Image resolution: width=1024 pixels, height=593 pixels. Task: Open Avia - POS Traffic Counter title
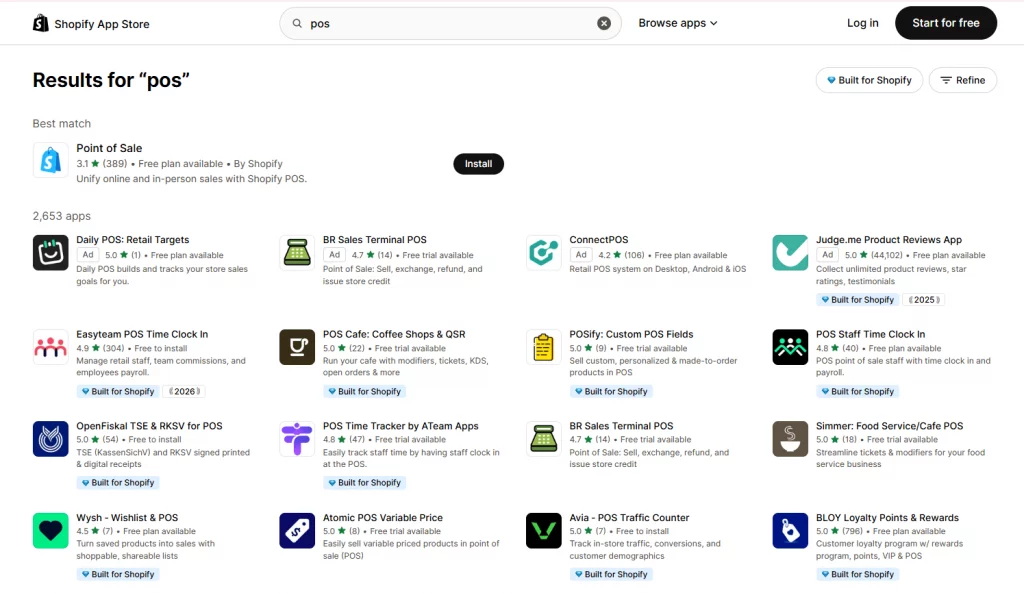pyautogui.click(x=630, y=517)
